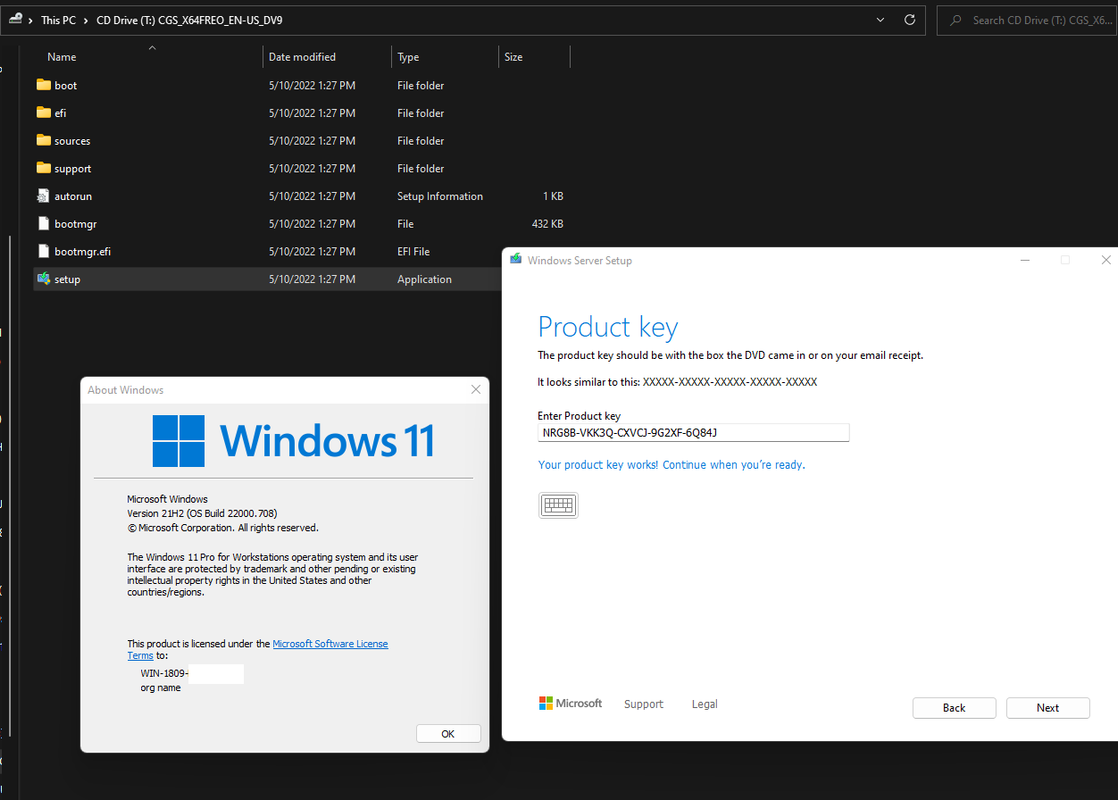
Task: Close the Windows Server Setup window
Action: (x=1106, y=260)
